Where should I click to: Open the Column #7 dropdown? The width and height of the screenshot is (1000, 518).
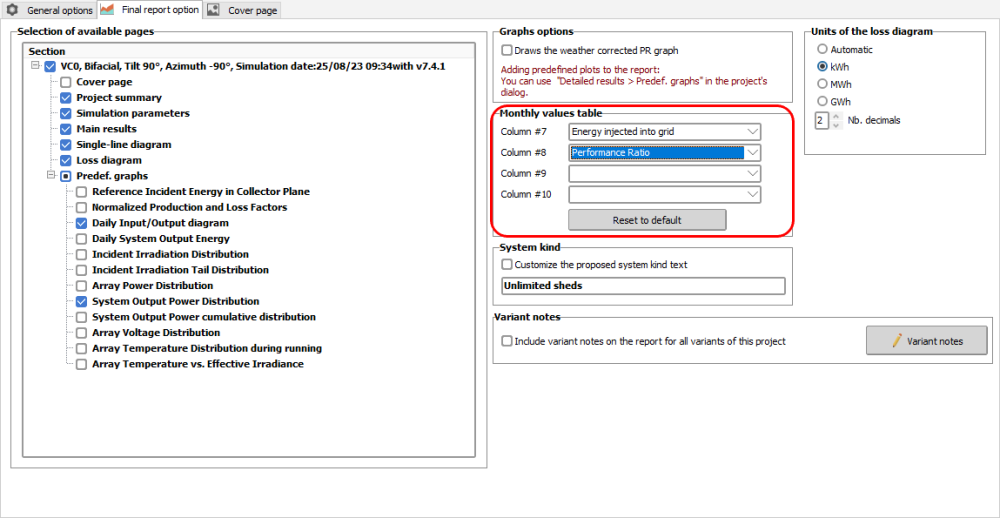(752, 132)
